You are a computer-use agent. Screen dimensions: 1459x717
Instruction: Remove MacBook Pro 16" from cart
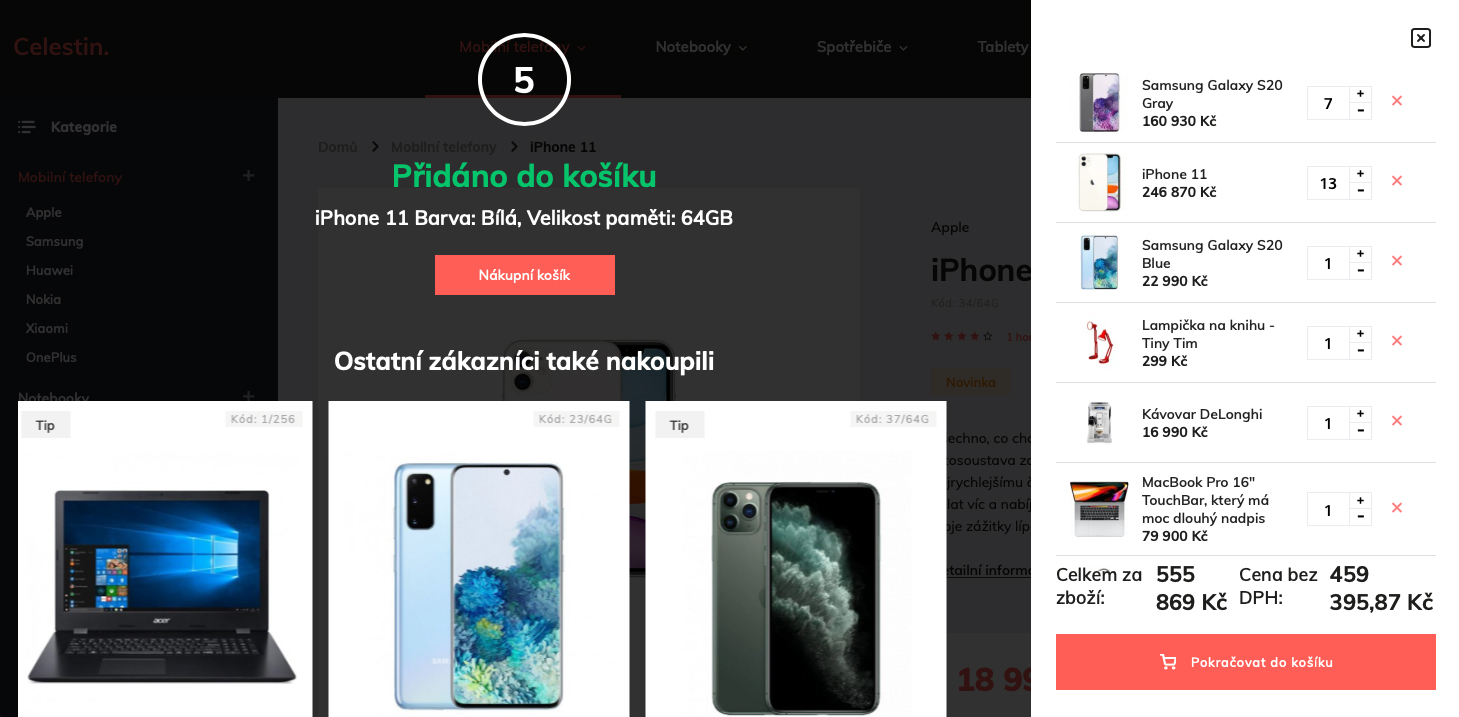click(x=1397, y=508)
